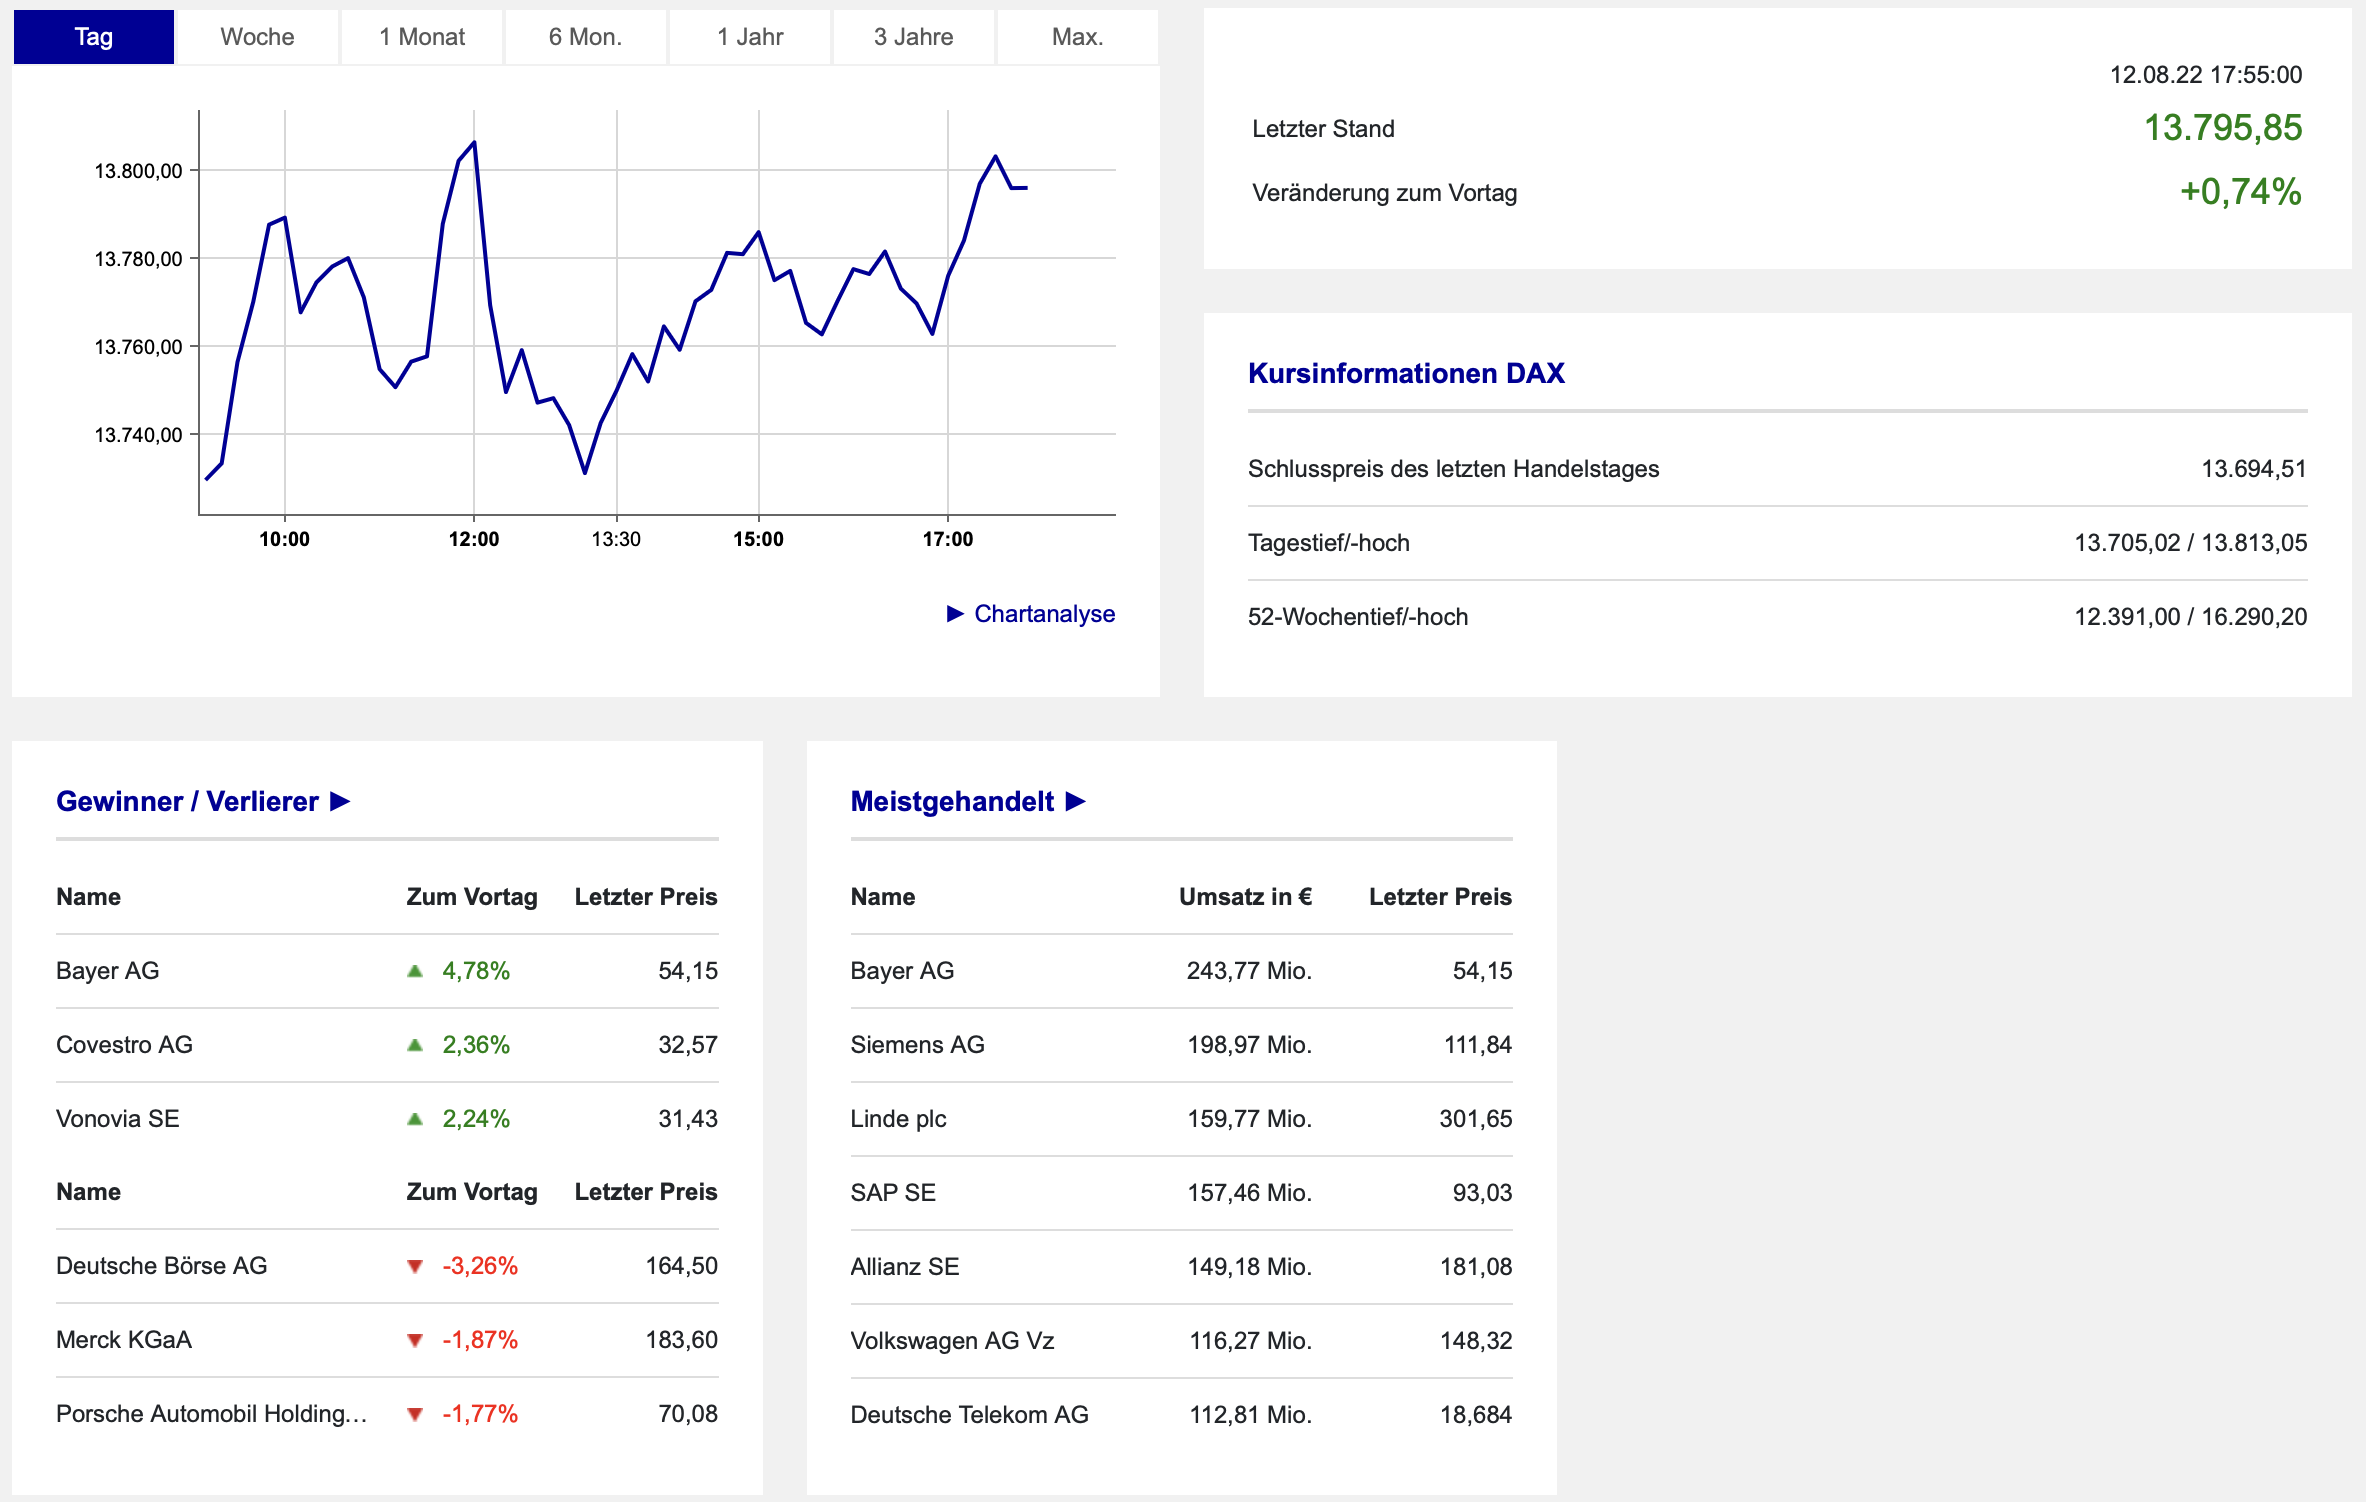
Task: Click the arrow icon next to Meistgehandelt
Action: coord(1076,801)
